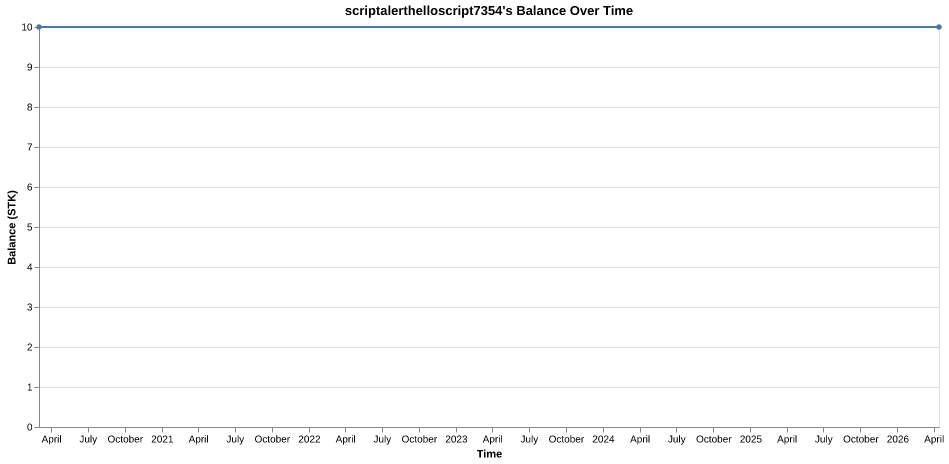Click the y-axis value 6
Image resolution: width=949 pixels, height=464 pixels.
(x=30, y=188)
